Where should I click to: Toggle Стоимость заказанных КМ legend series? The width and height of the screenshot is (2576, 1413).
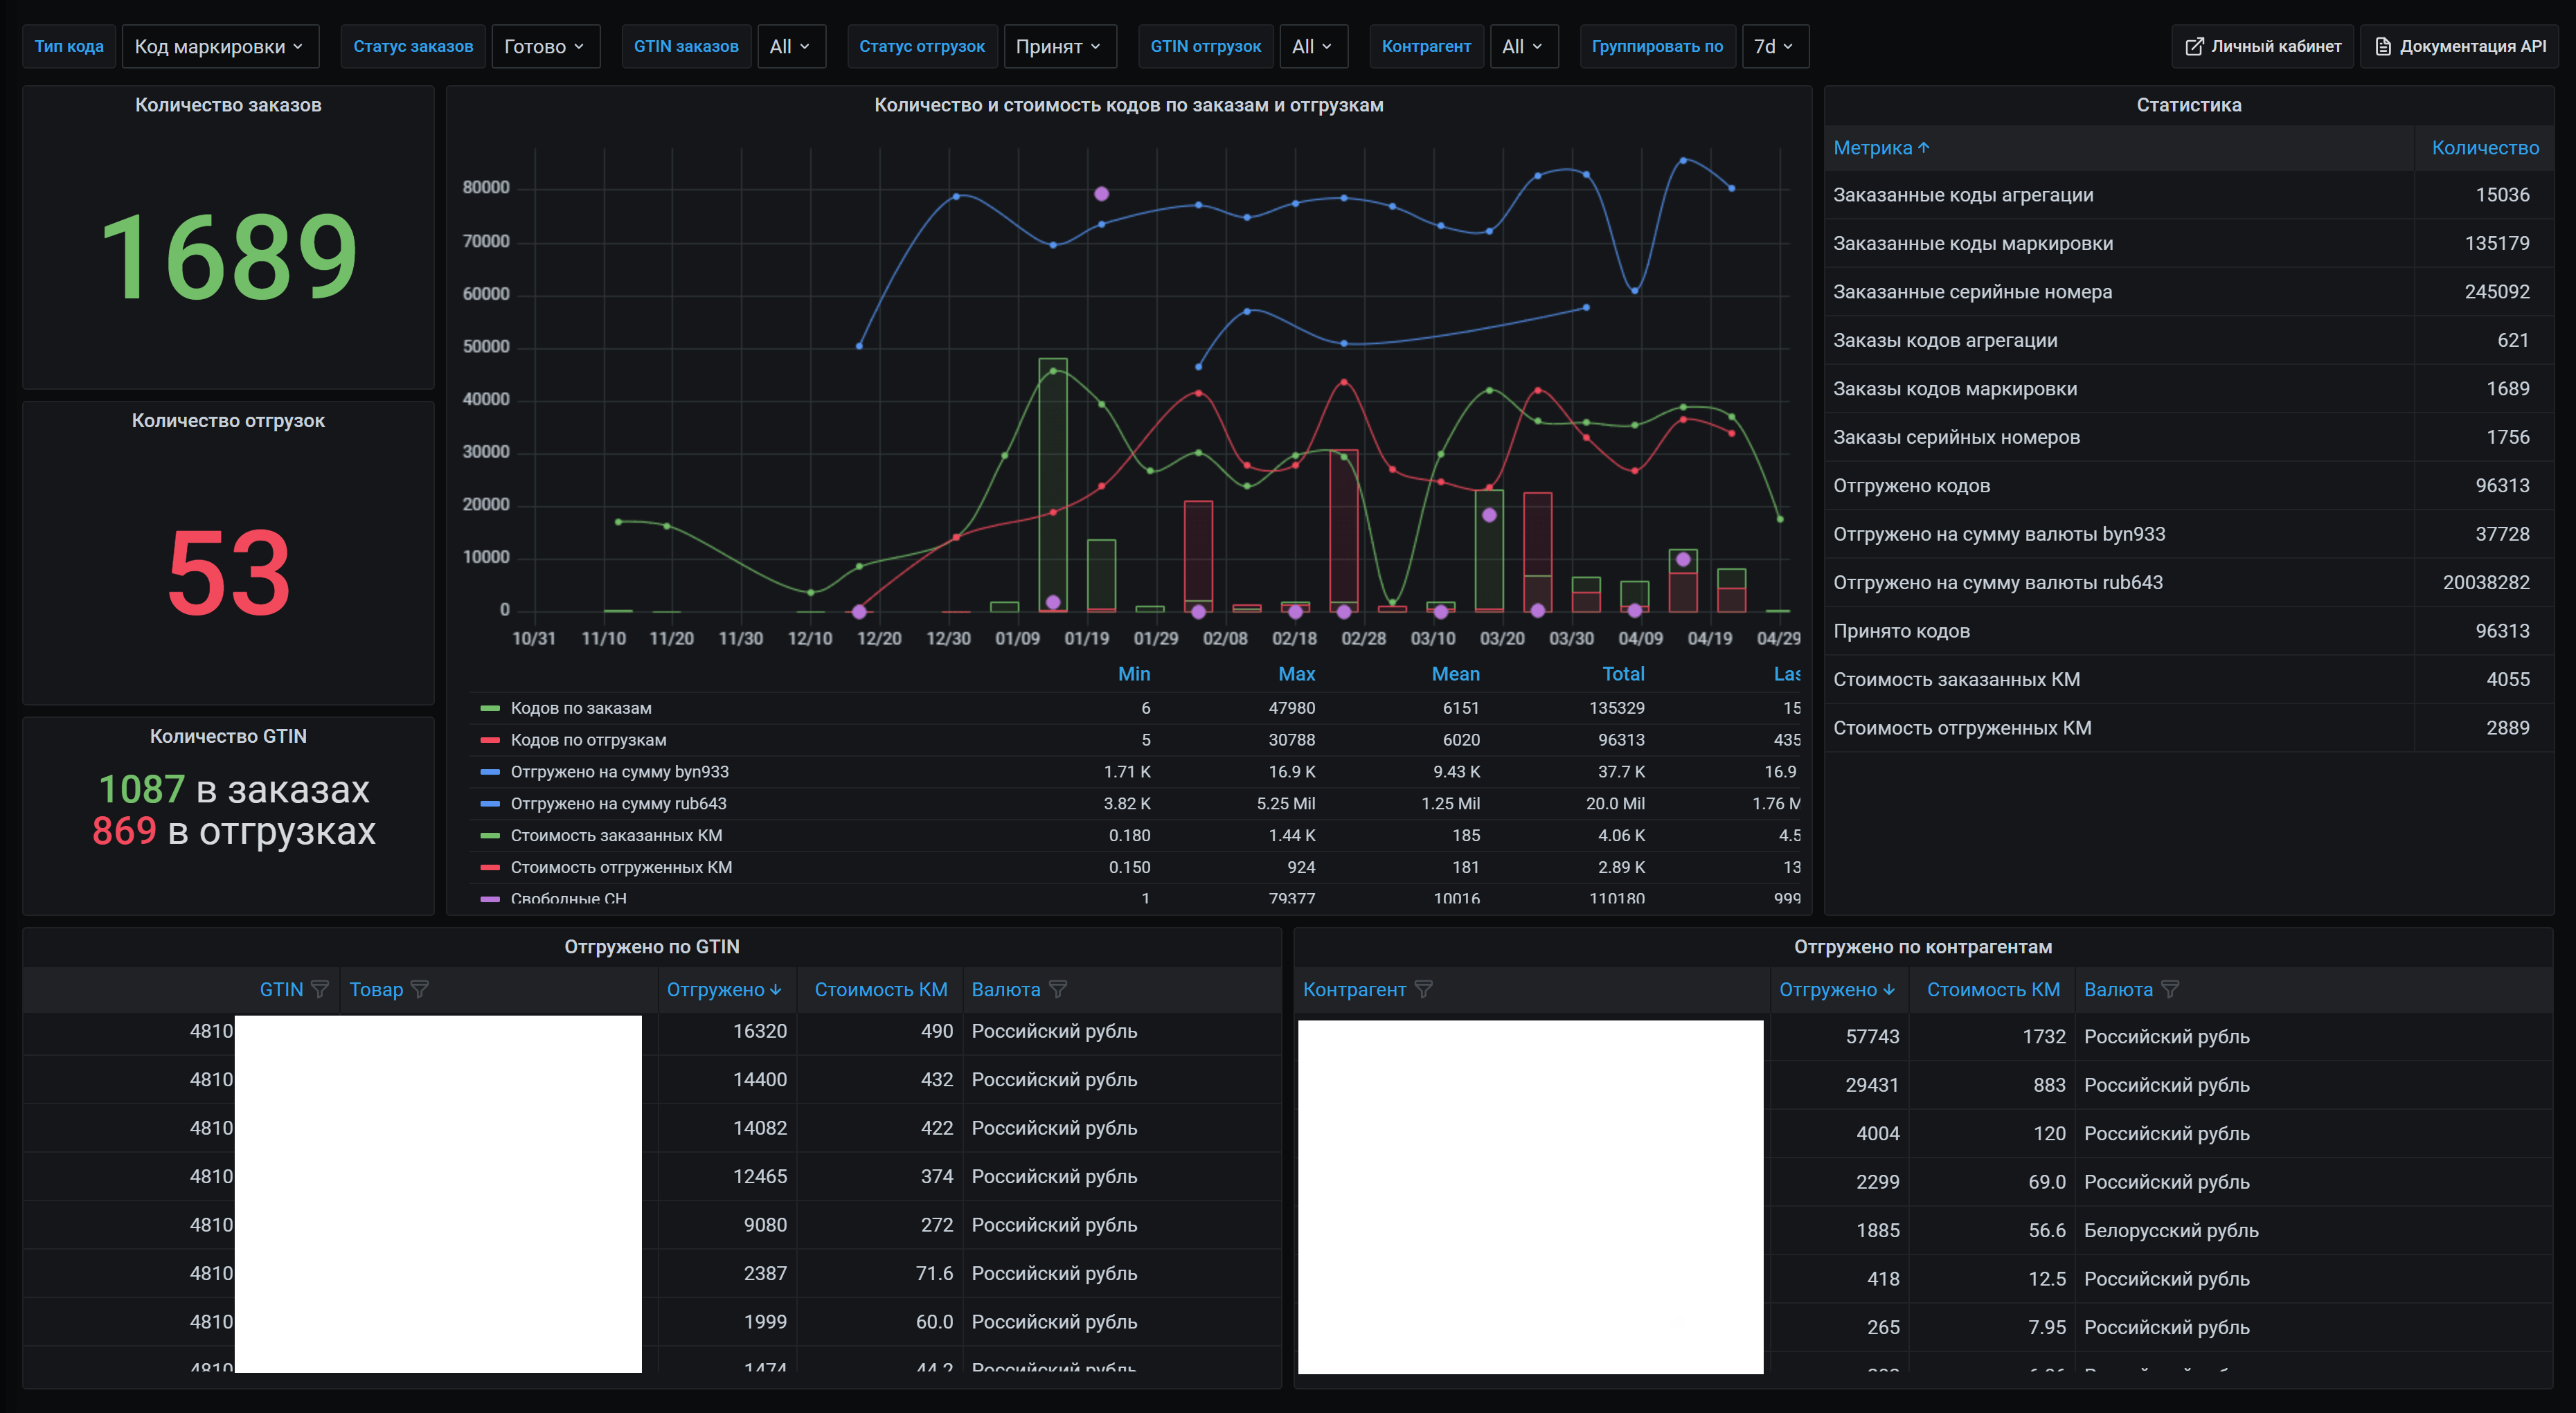coord(616,835)
